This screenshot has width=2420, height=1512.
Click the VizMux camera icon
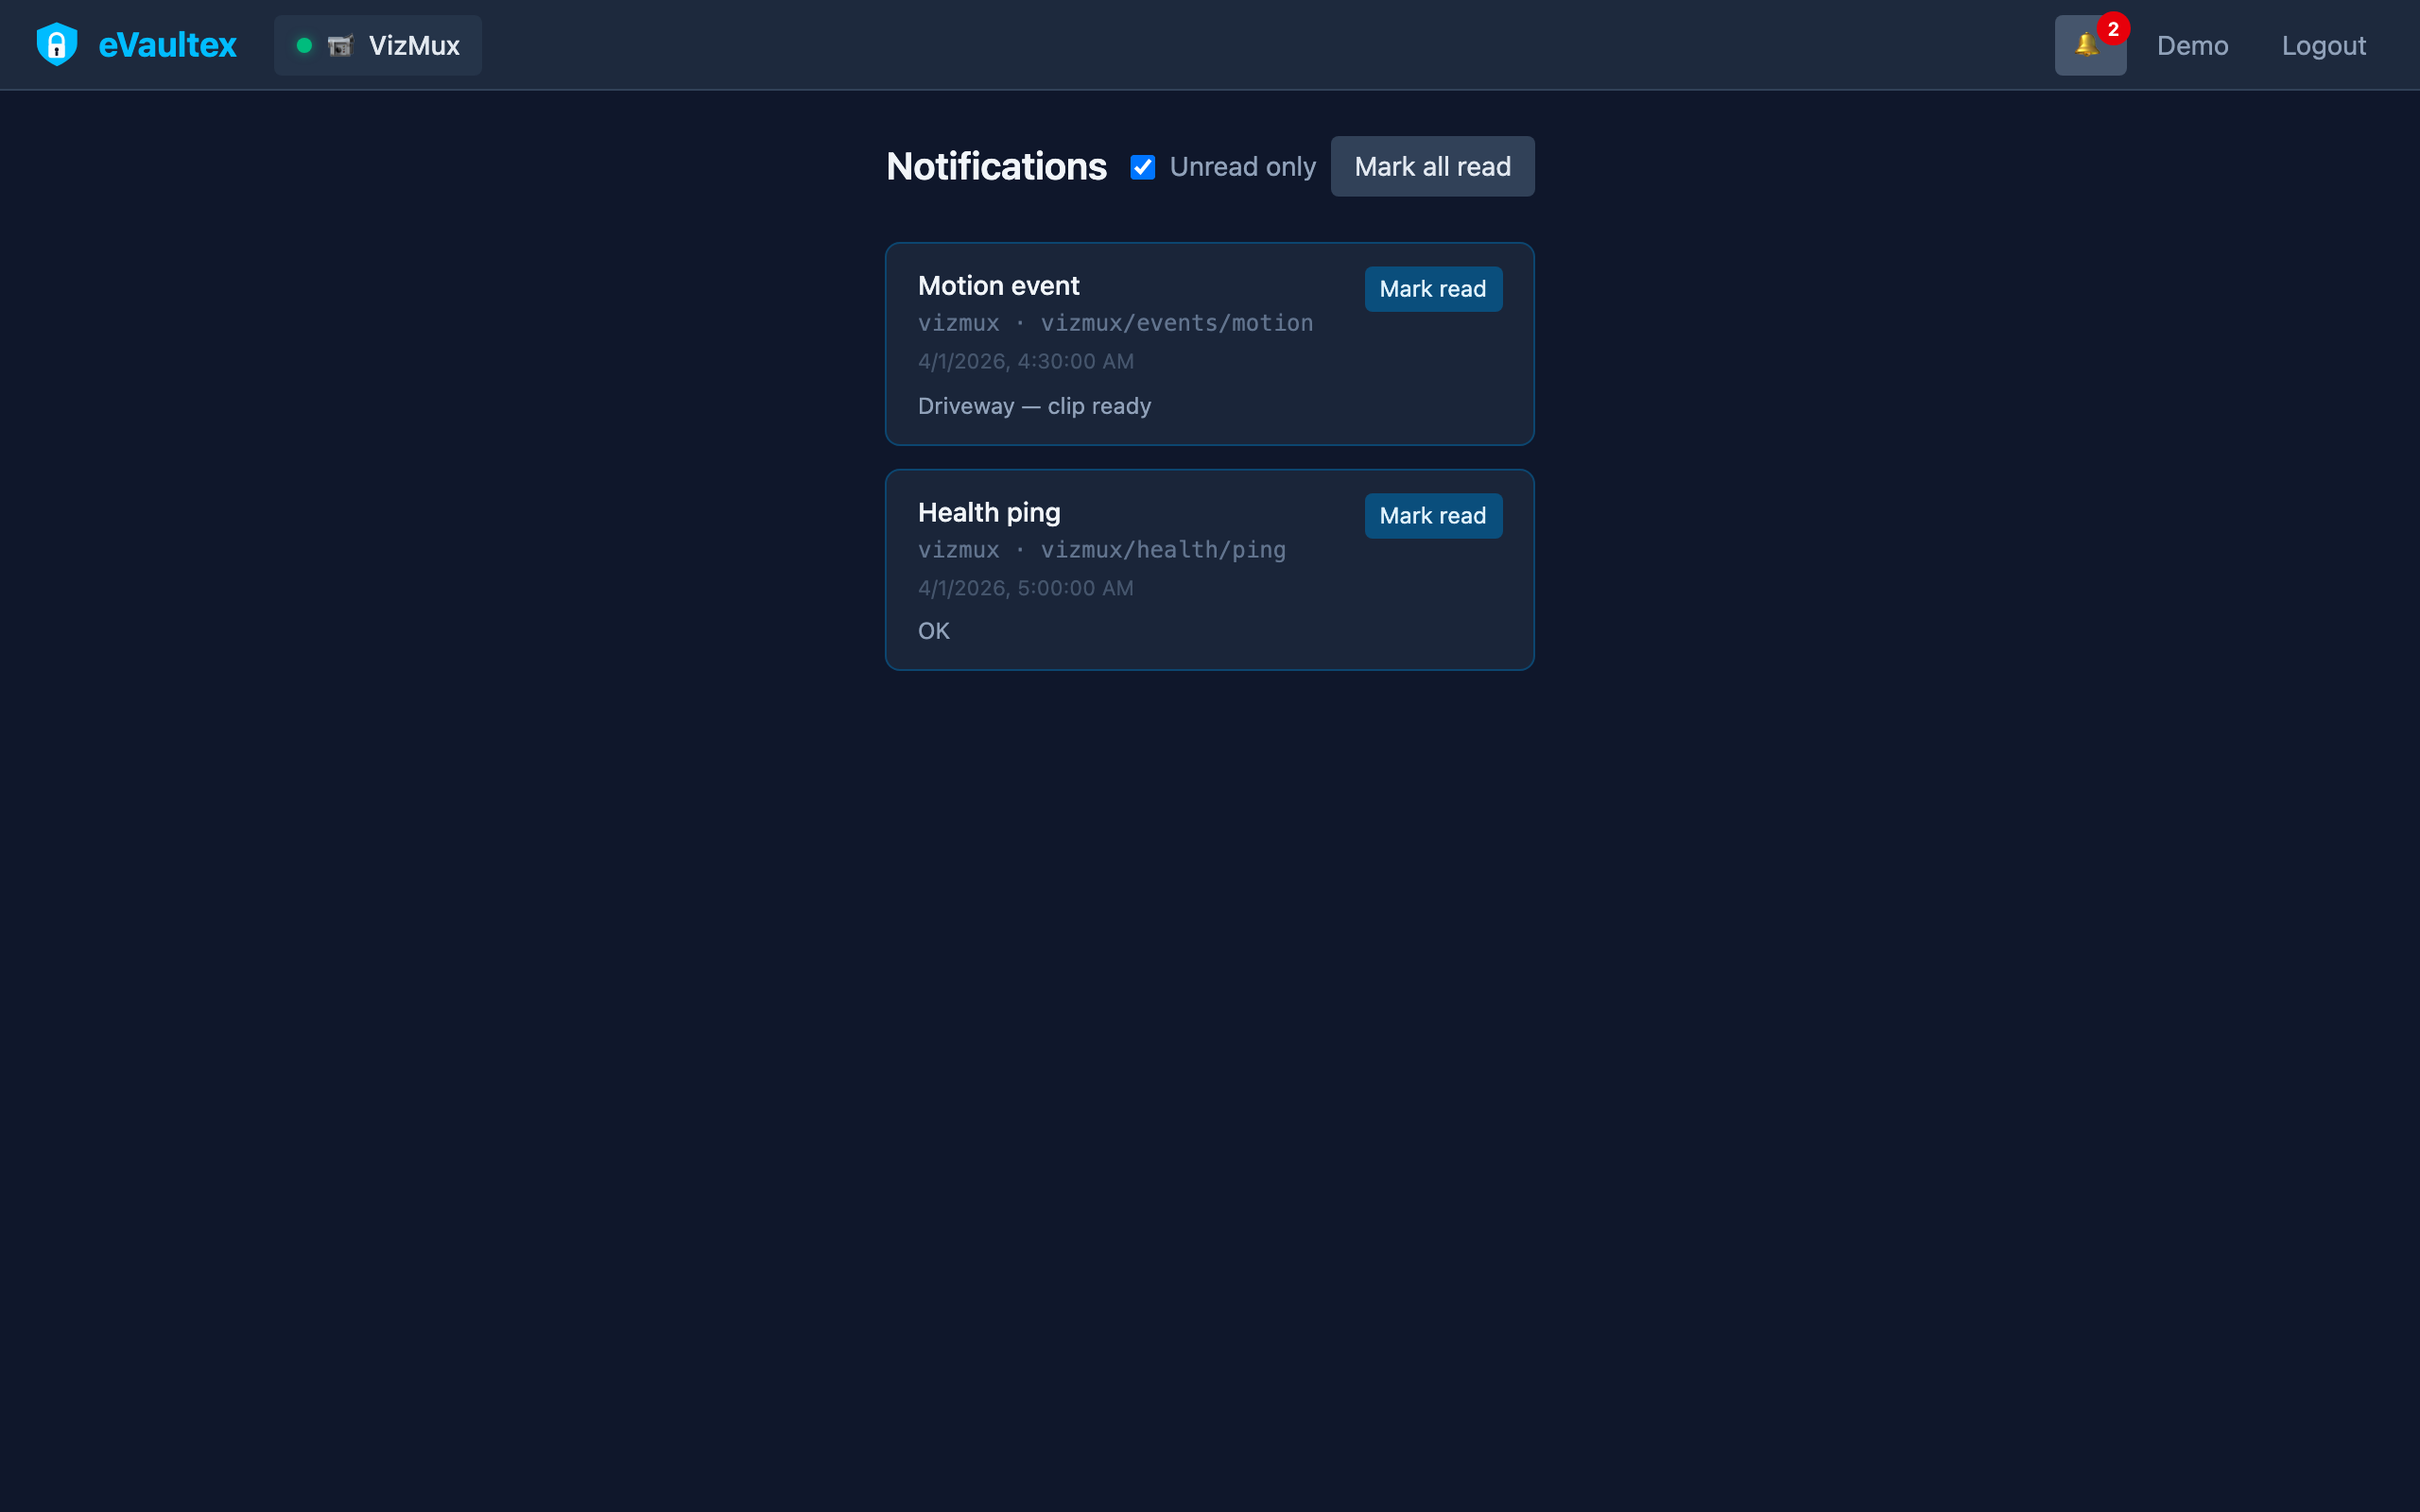[340, 46]
